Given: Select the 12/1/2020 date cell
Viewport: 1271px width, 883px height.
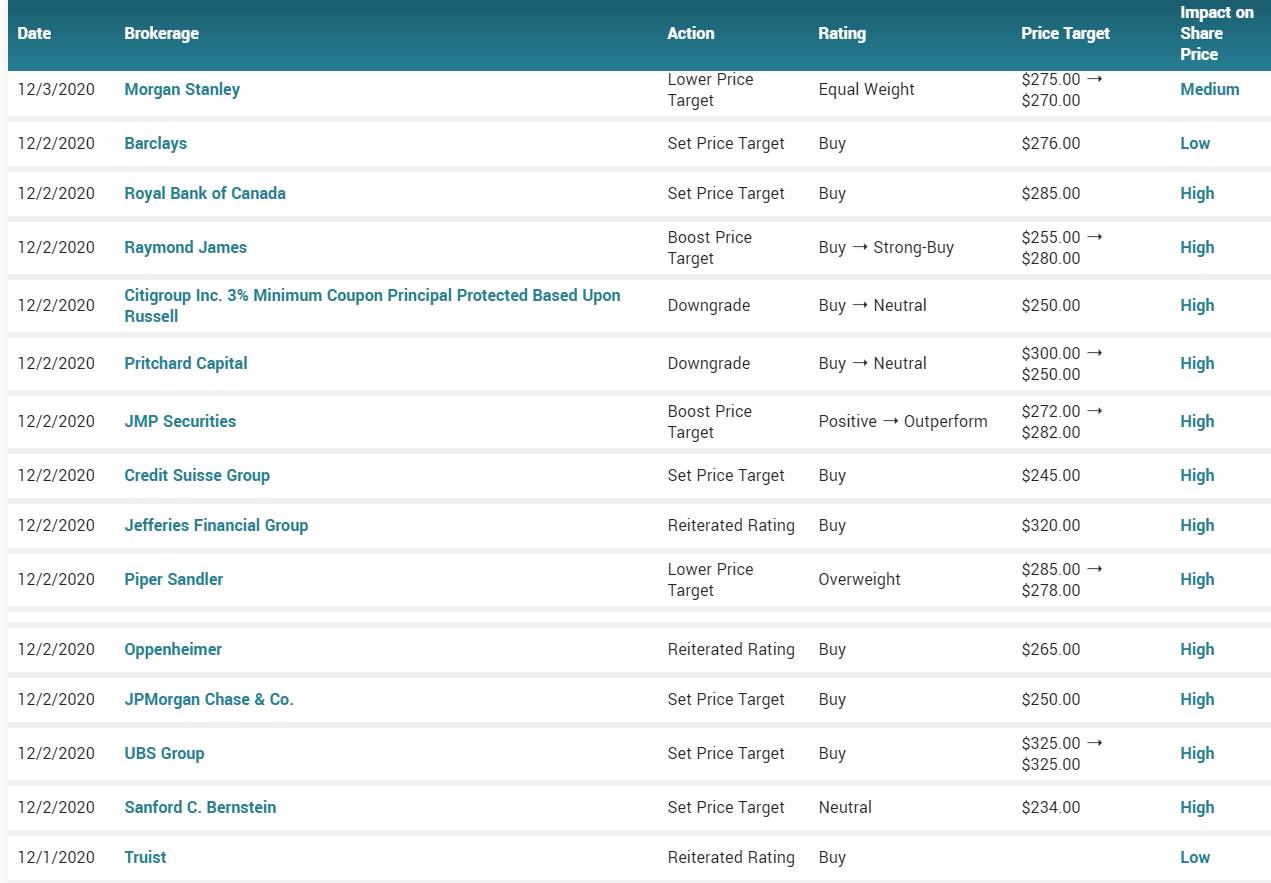Looking at the screenshot, I should (x=56, y=857).
